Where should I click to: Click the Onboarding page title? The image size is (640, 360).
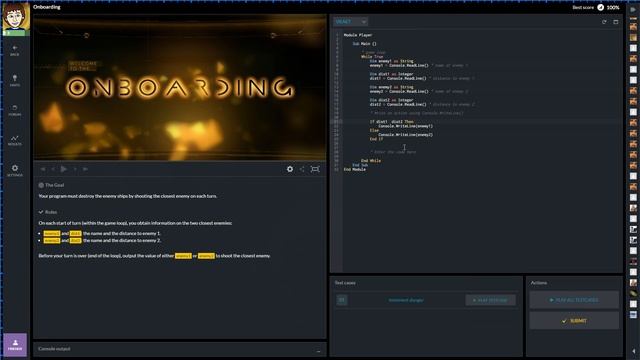pyautogui.click(x=47, y=7)
